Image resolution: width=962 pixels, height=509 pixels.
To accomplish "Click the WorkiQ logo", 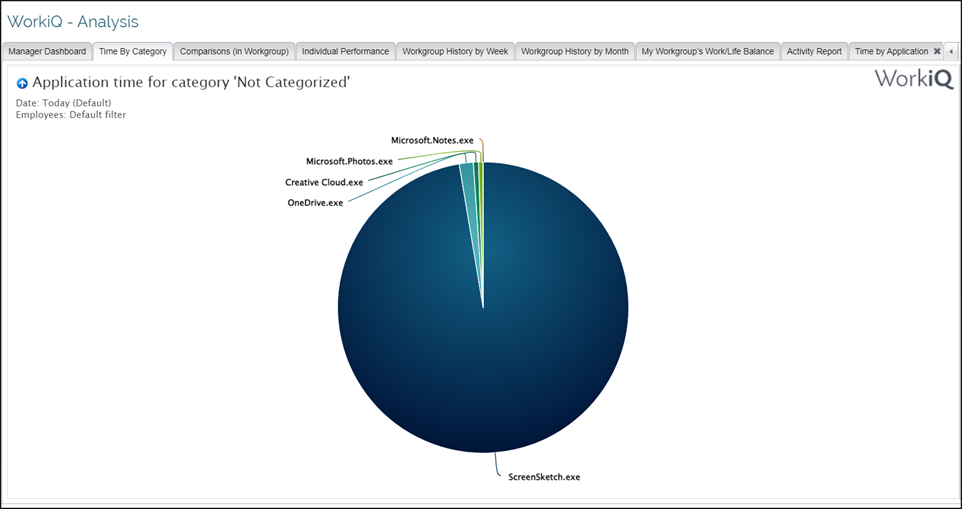I will (x=913, y=80).
